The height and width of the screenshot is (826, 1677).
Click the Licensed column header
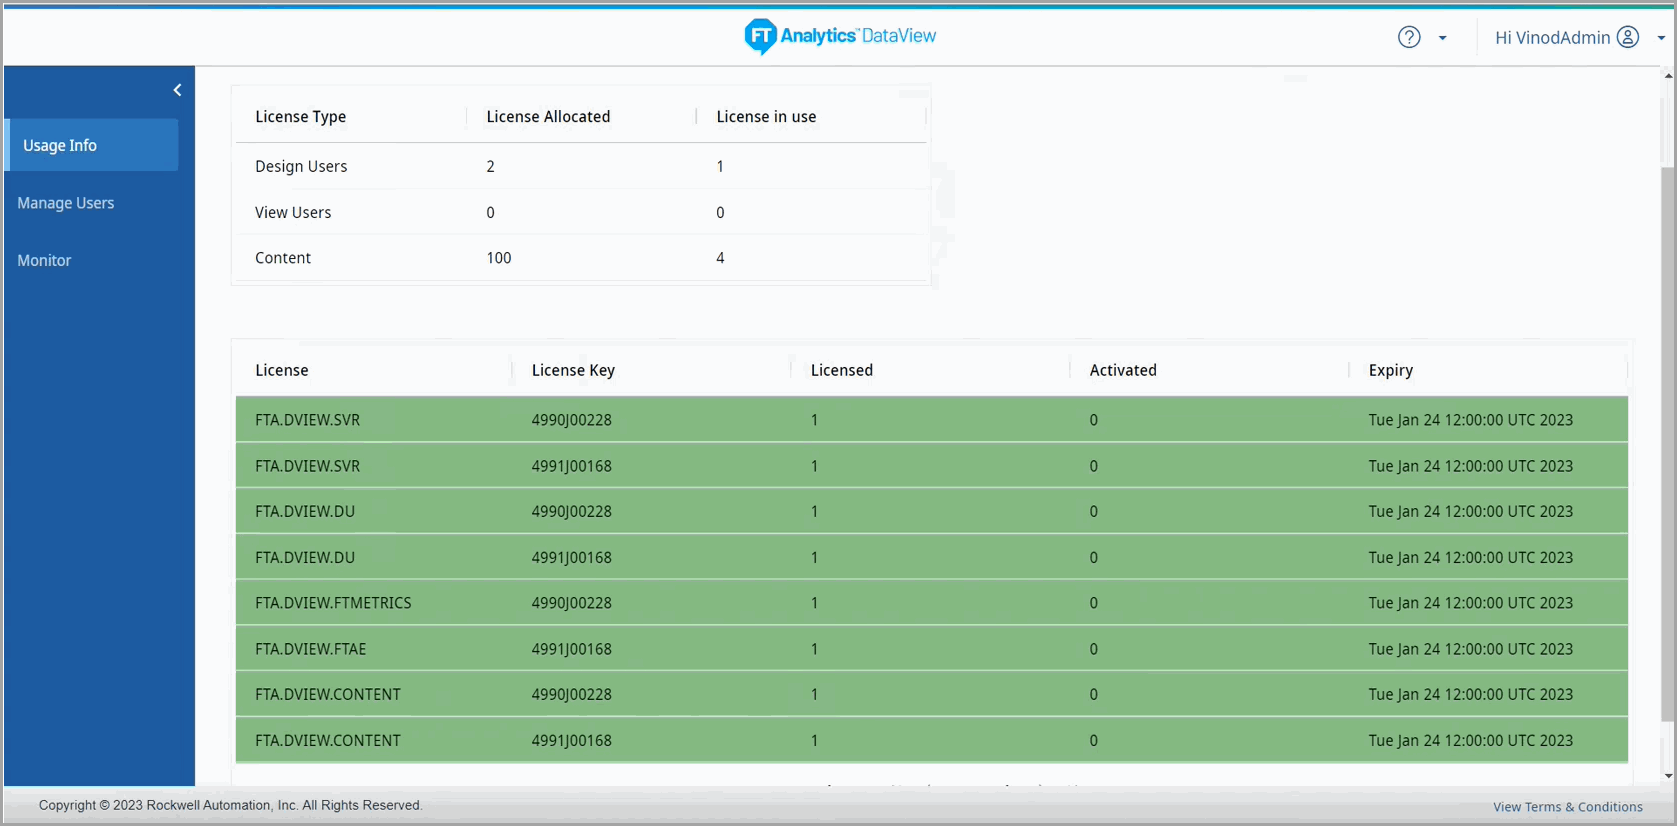pos(841,370)
